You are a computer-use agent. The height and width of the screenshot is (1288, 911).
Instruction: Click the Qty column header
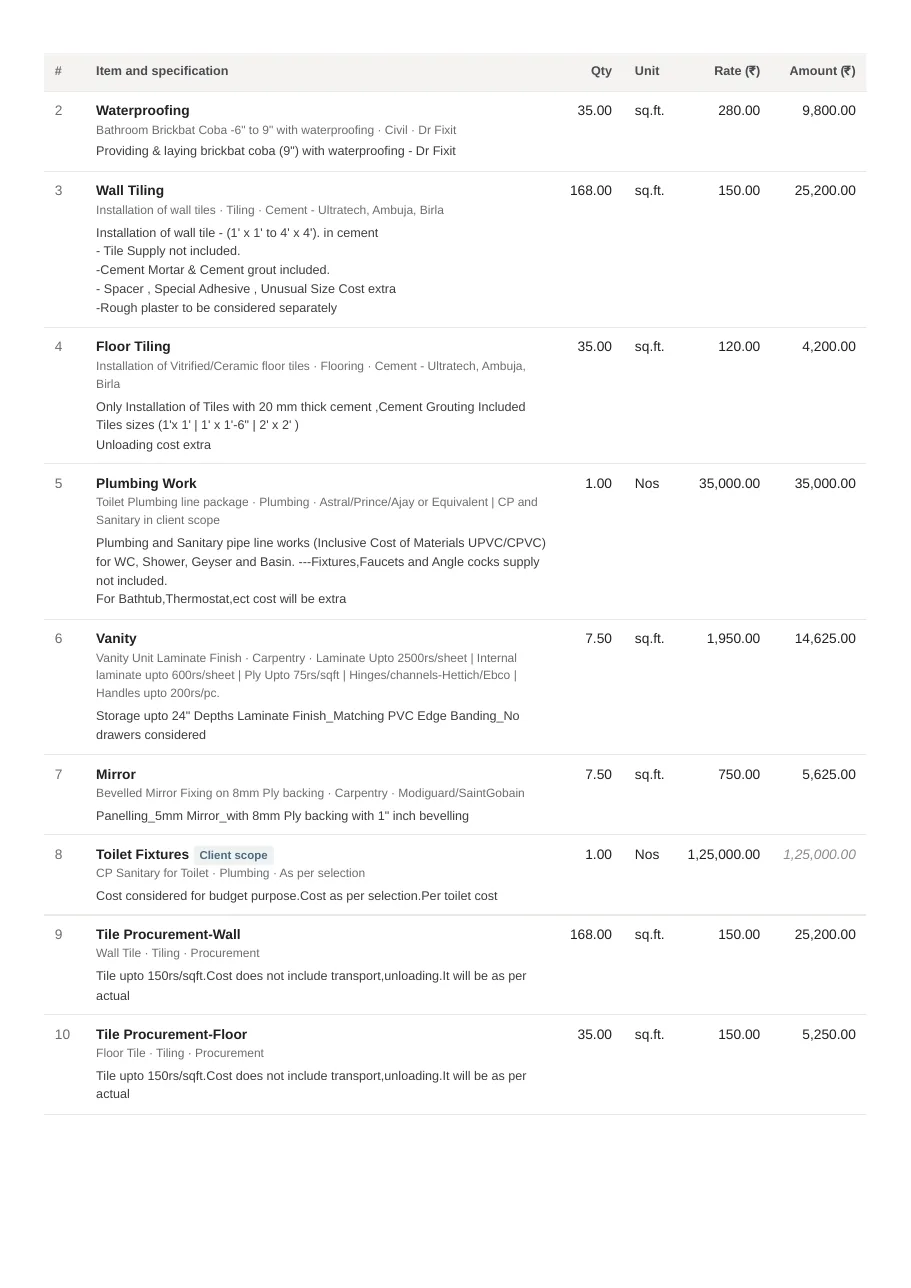point(601,71)
